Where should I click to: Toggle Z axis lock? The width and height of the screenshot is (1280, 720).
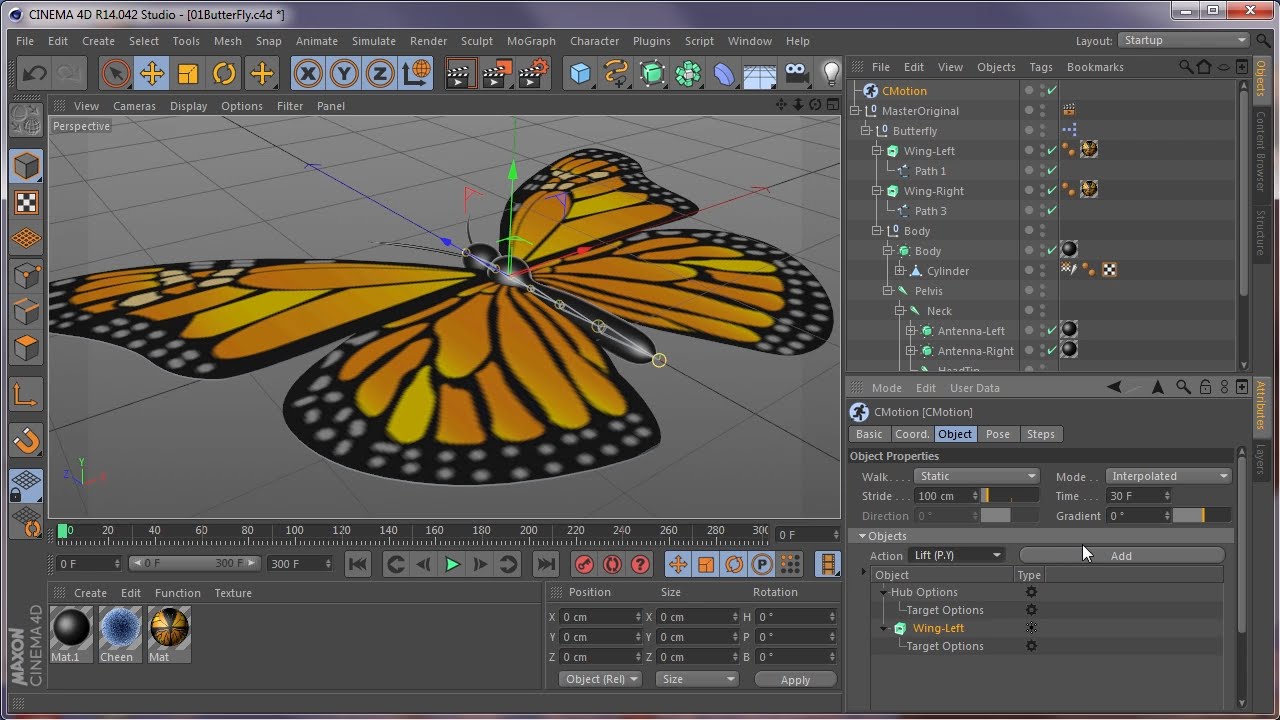[x=380, y=73]
